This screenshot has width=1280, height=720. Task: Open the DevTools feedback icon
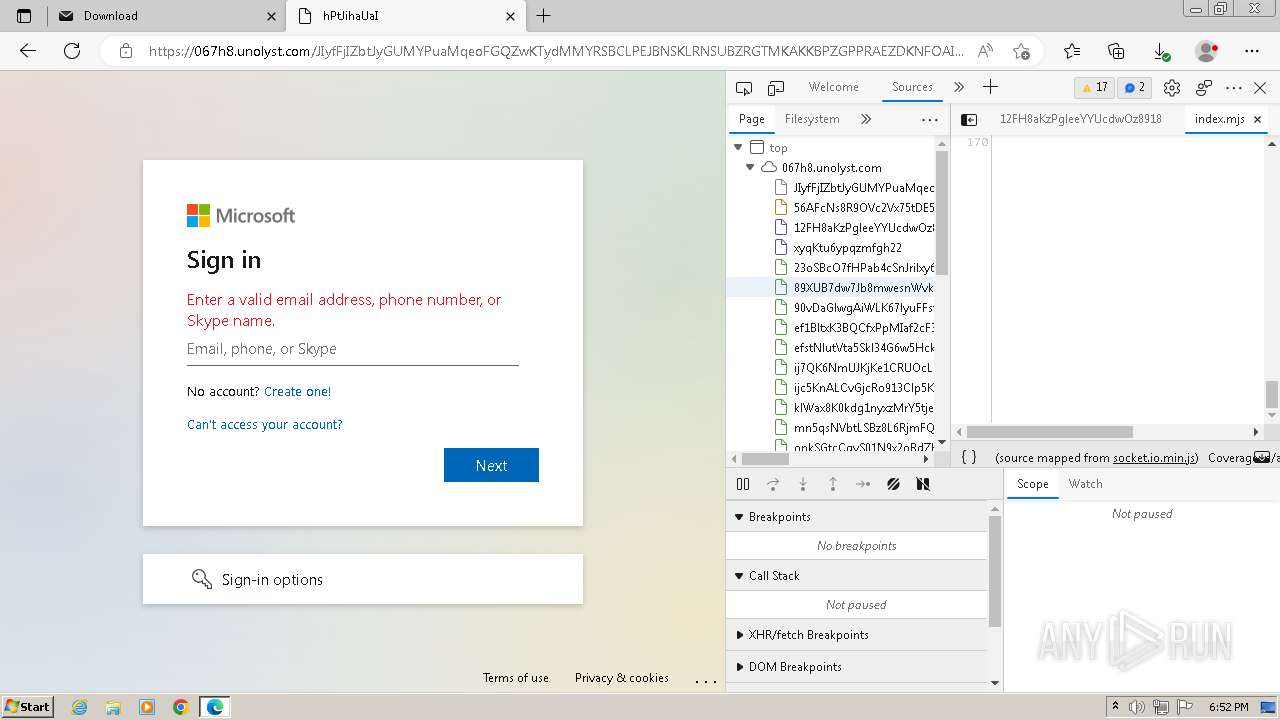click(1204, 88)
